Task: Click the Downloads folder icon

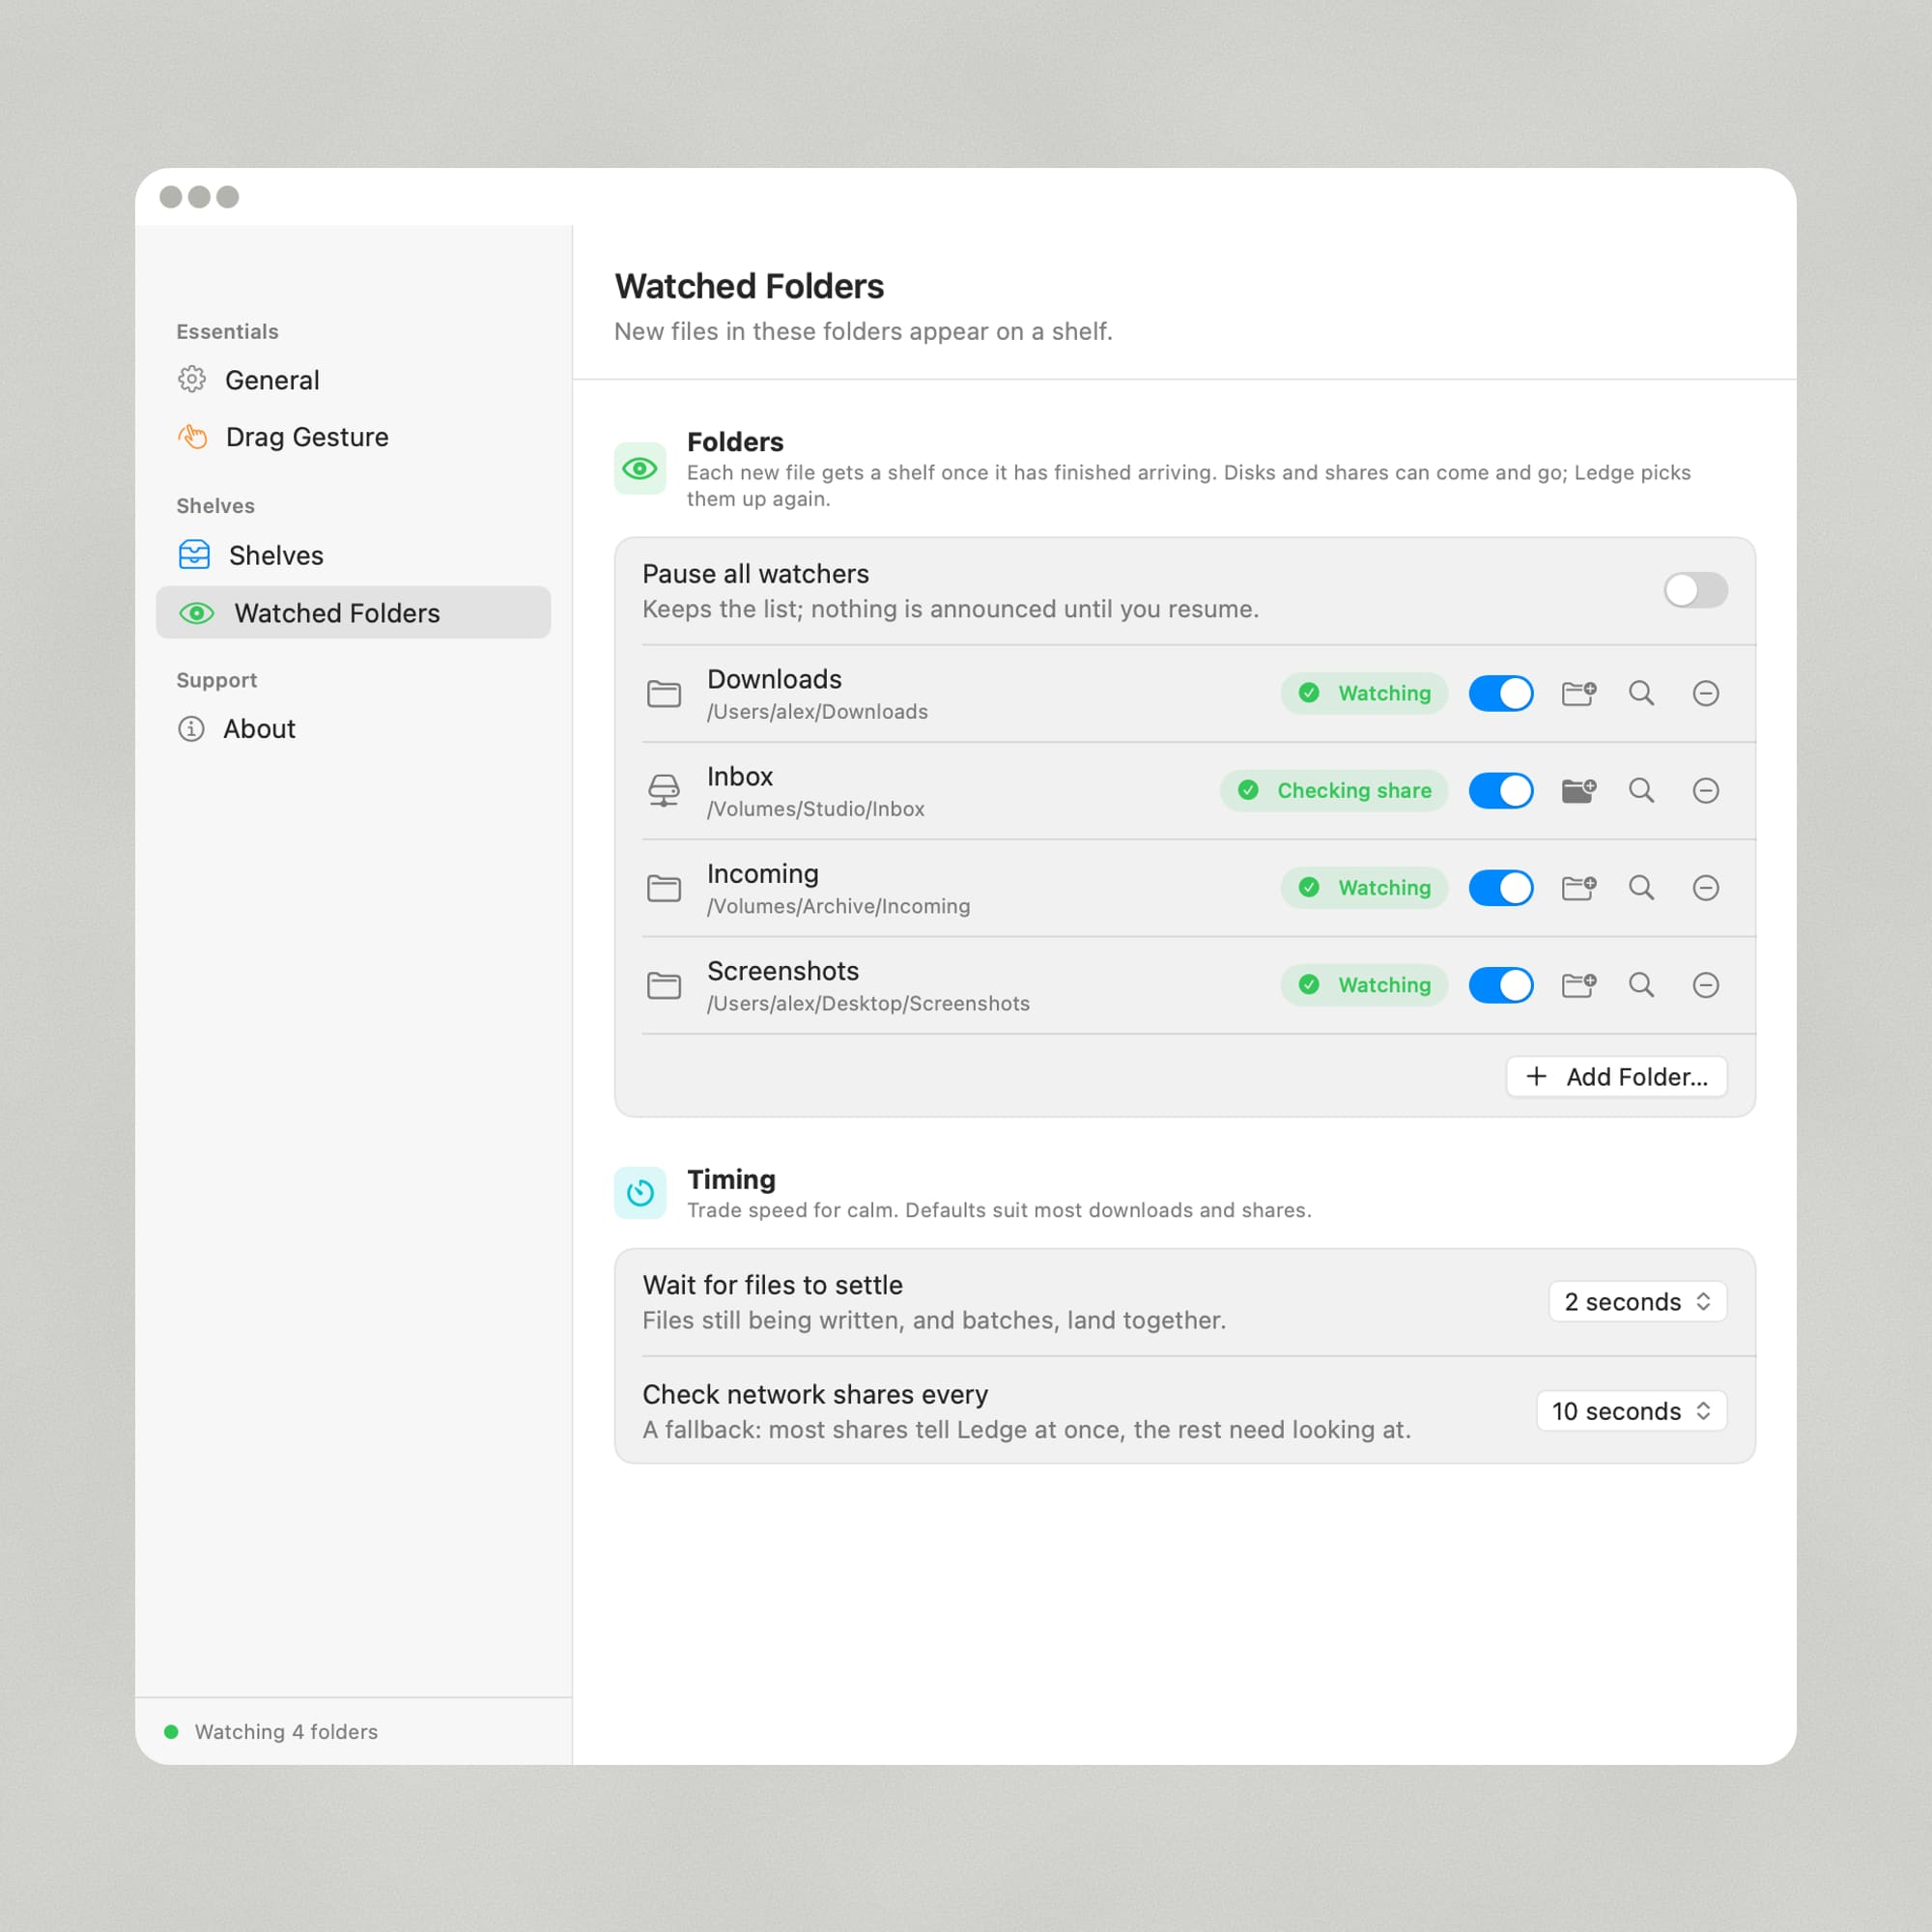Action: click(664, 693)
